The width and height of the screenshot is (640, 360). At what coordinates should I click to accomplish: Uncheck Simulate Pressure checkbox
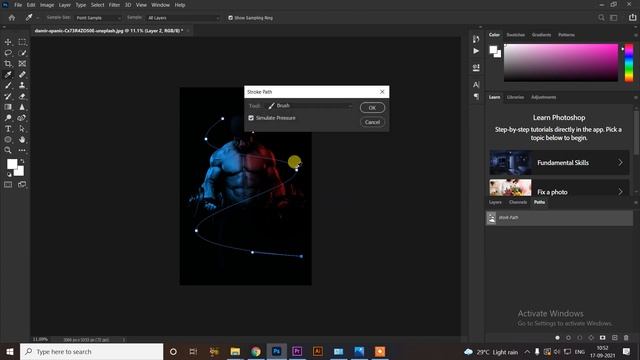click(251, 118)
